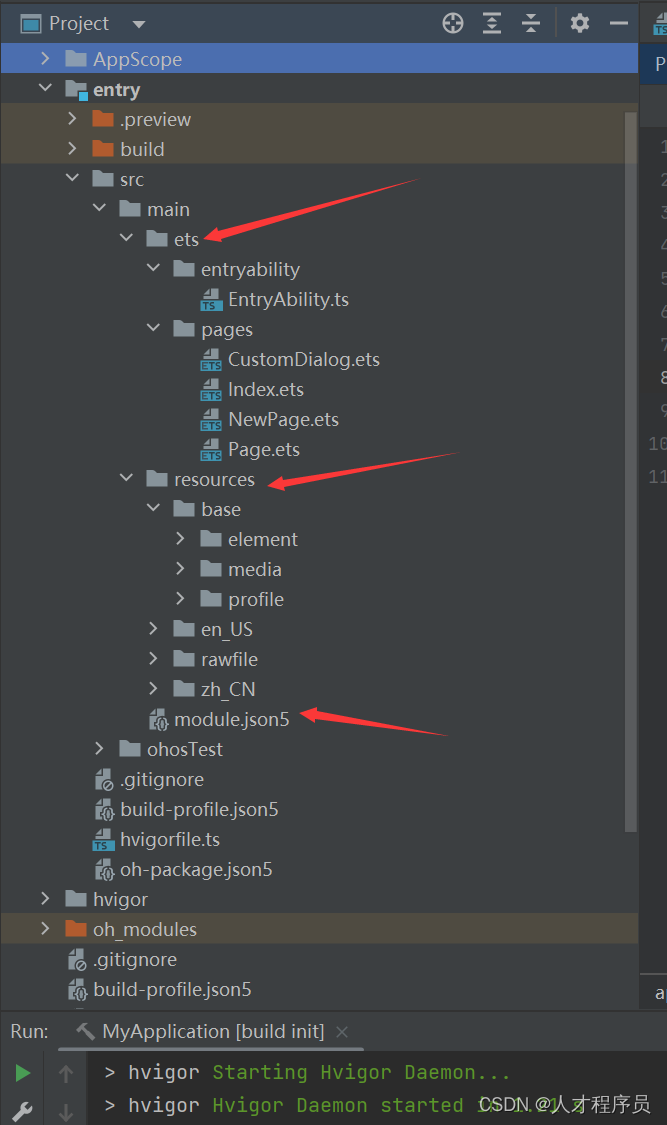Click the Expand All toolbar icon

[x=492, y=23]
